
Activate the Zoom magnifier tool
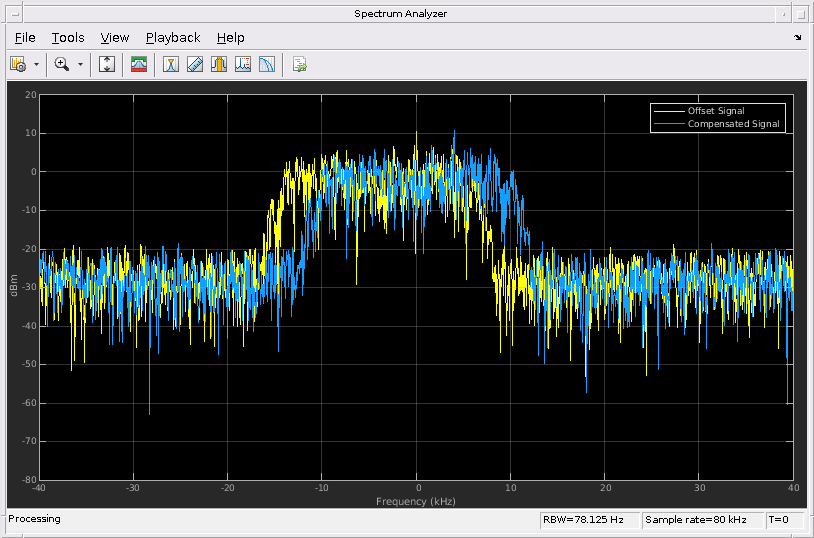click(62, 64)
